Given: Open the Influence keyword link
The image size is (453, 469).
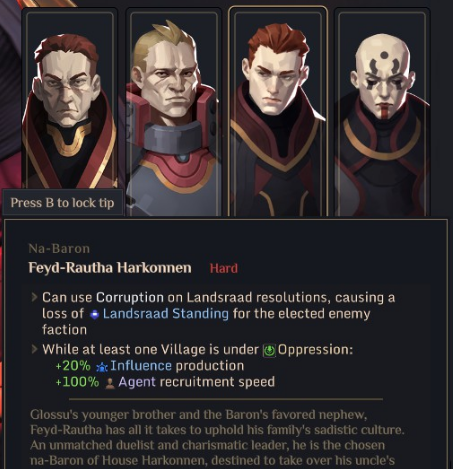Looking at the screenshot, I should click(x=141, y=366).
